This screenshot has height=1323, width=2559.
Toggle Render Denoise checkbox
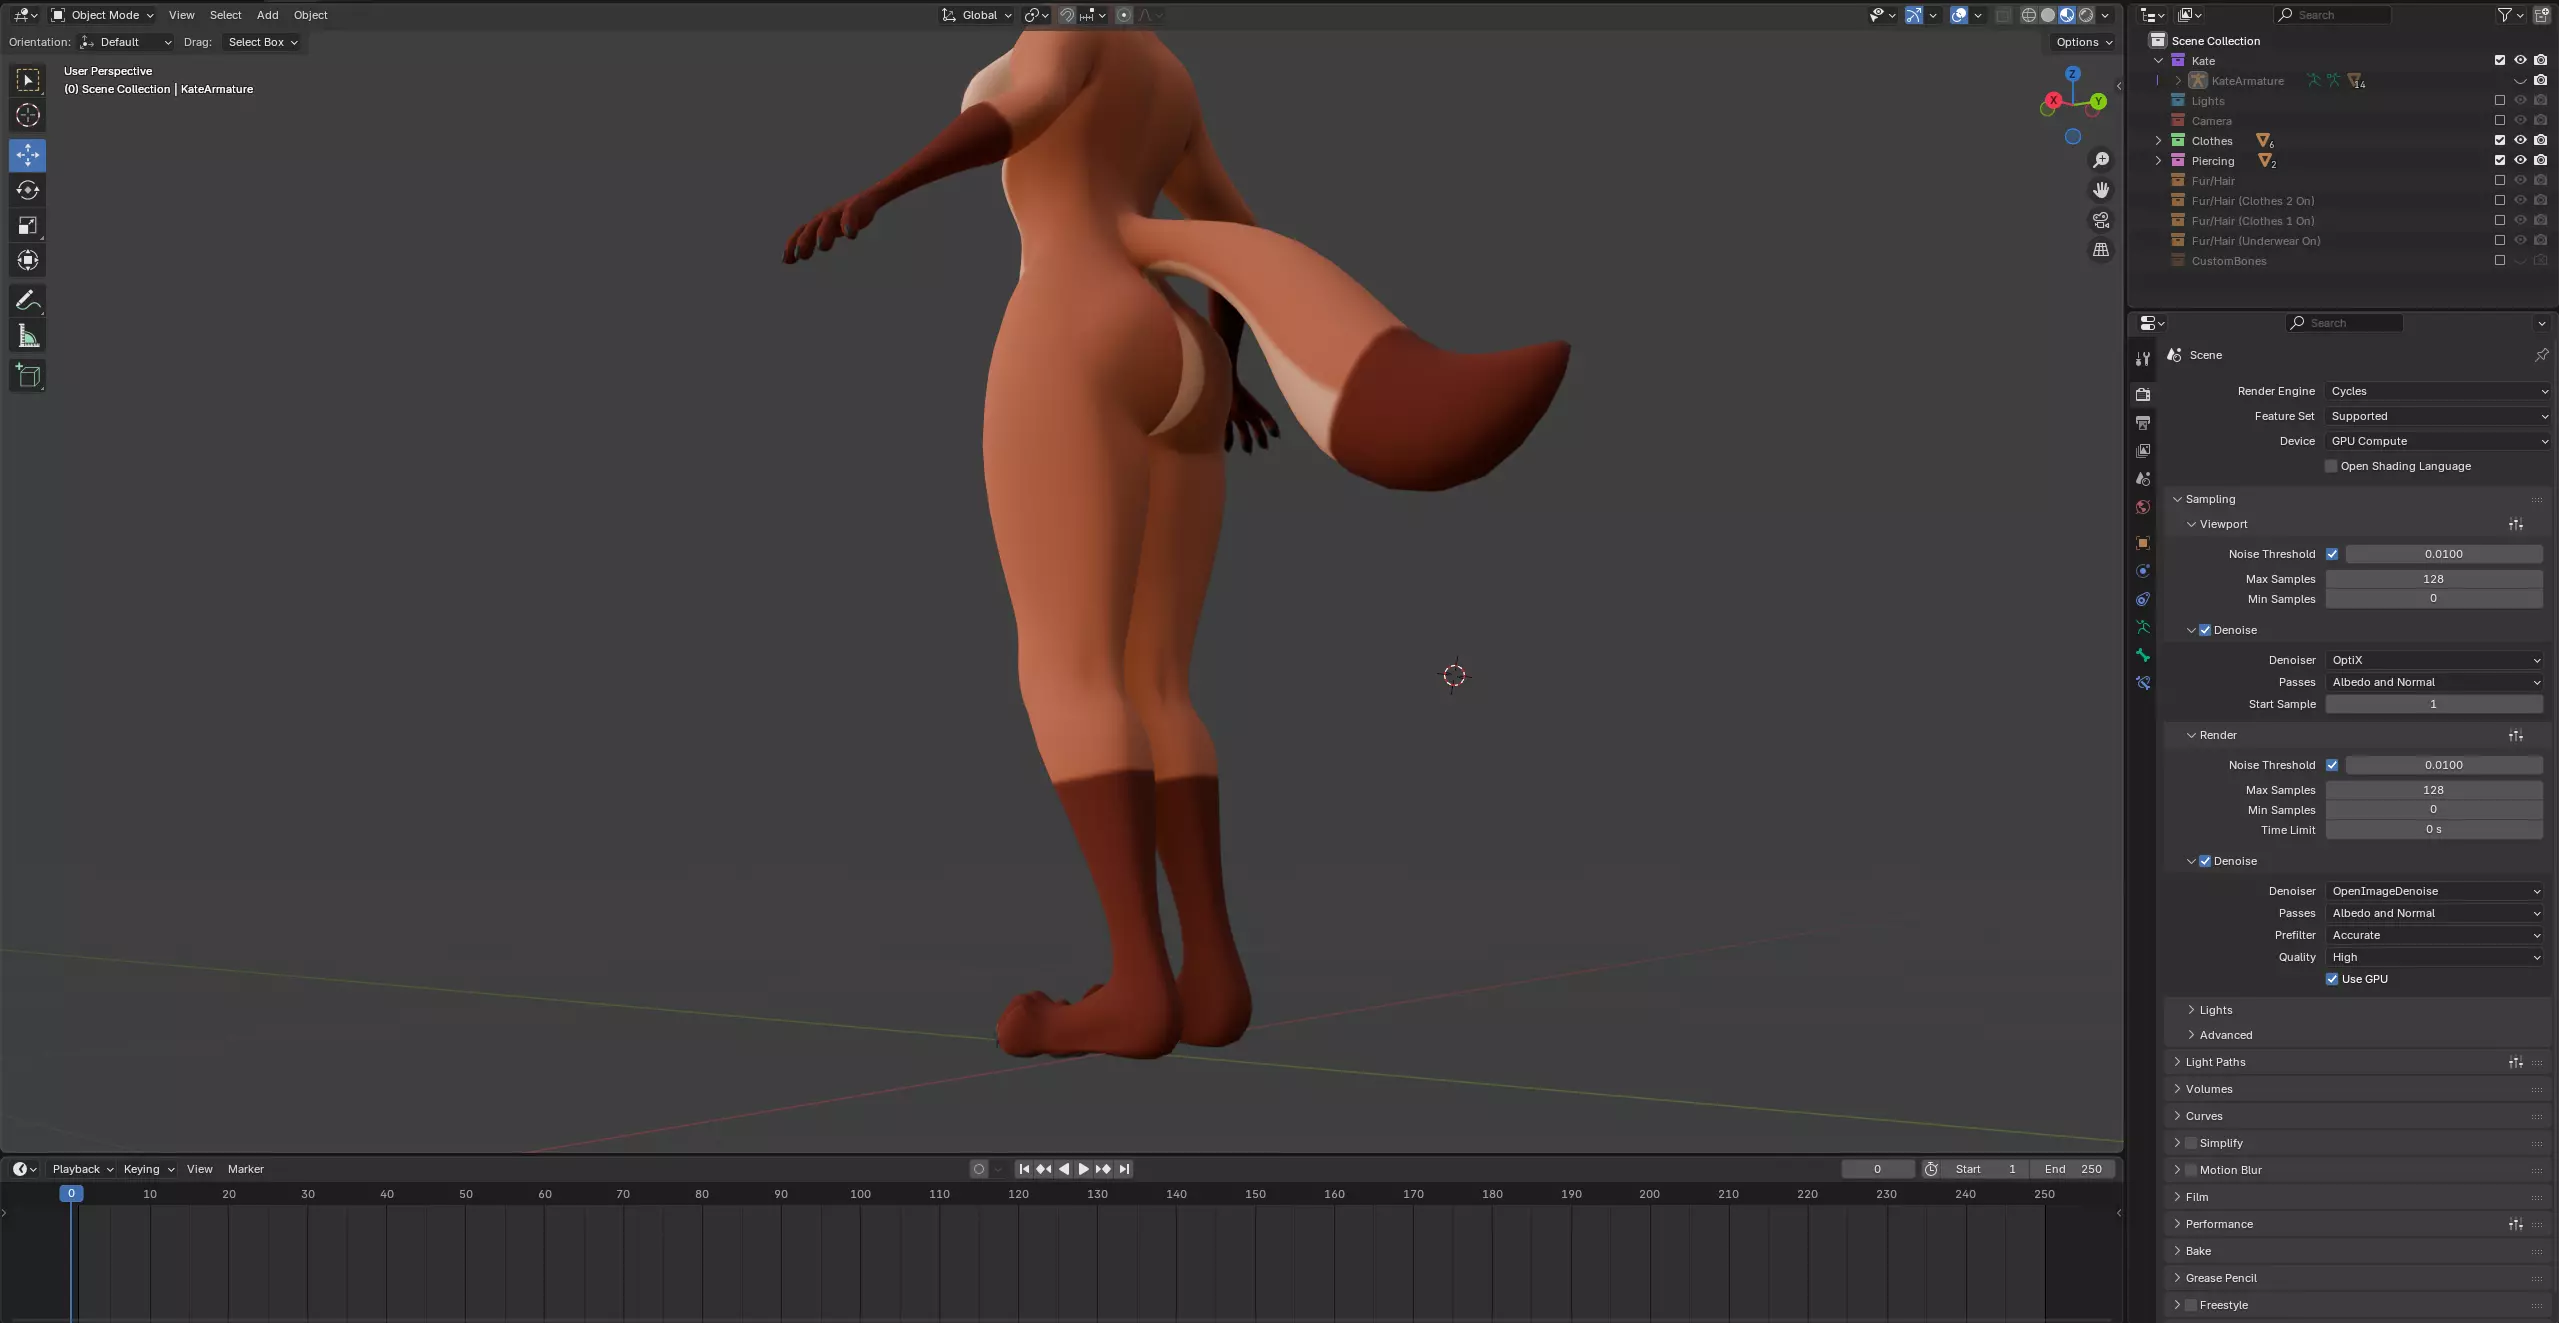tap(2205, 861)
